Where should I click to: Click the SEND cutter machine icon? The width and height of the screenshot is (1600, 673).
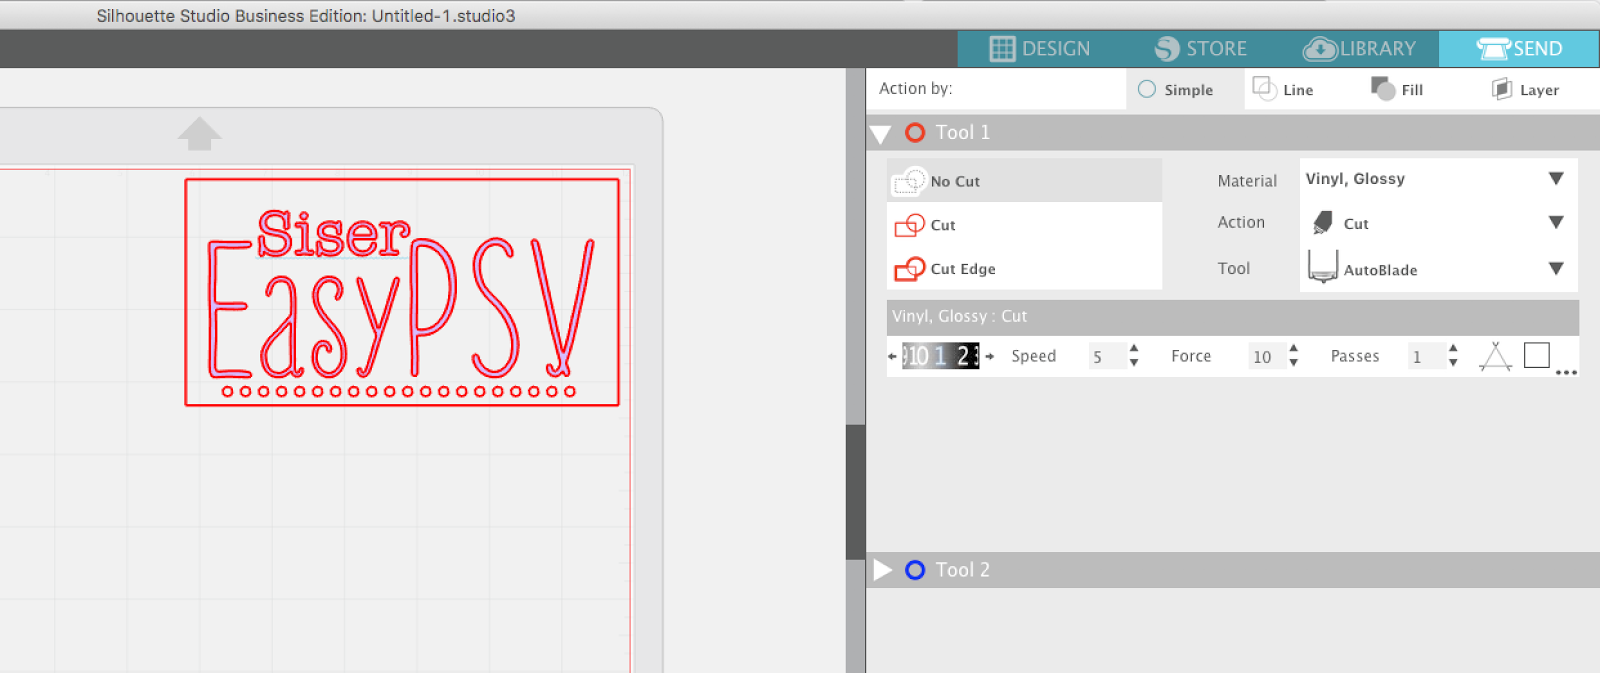1494,48
